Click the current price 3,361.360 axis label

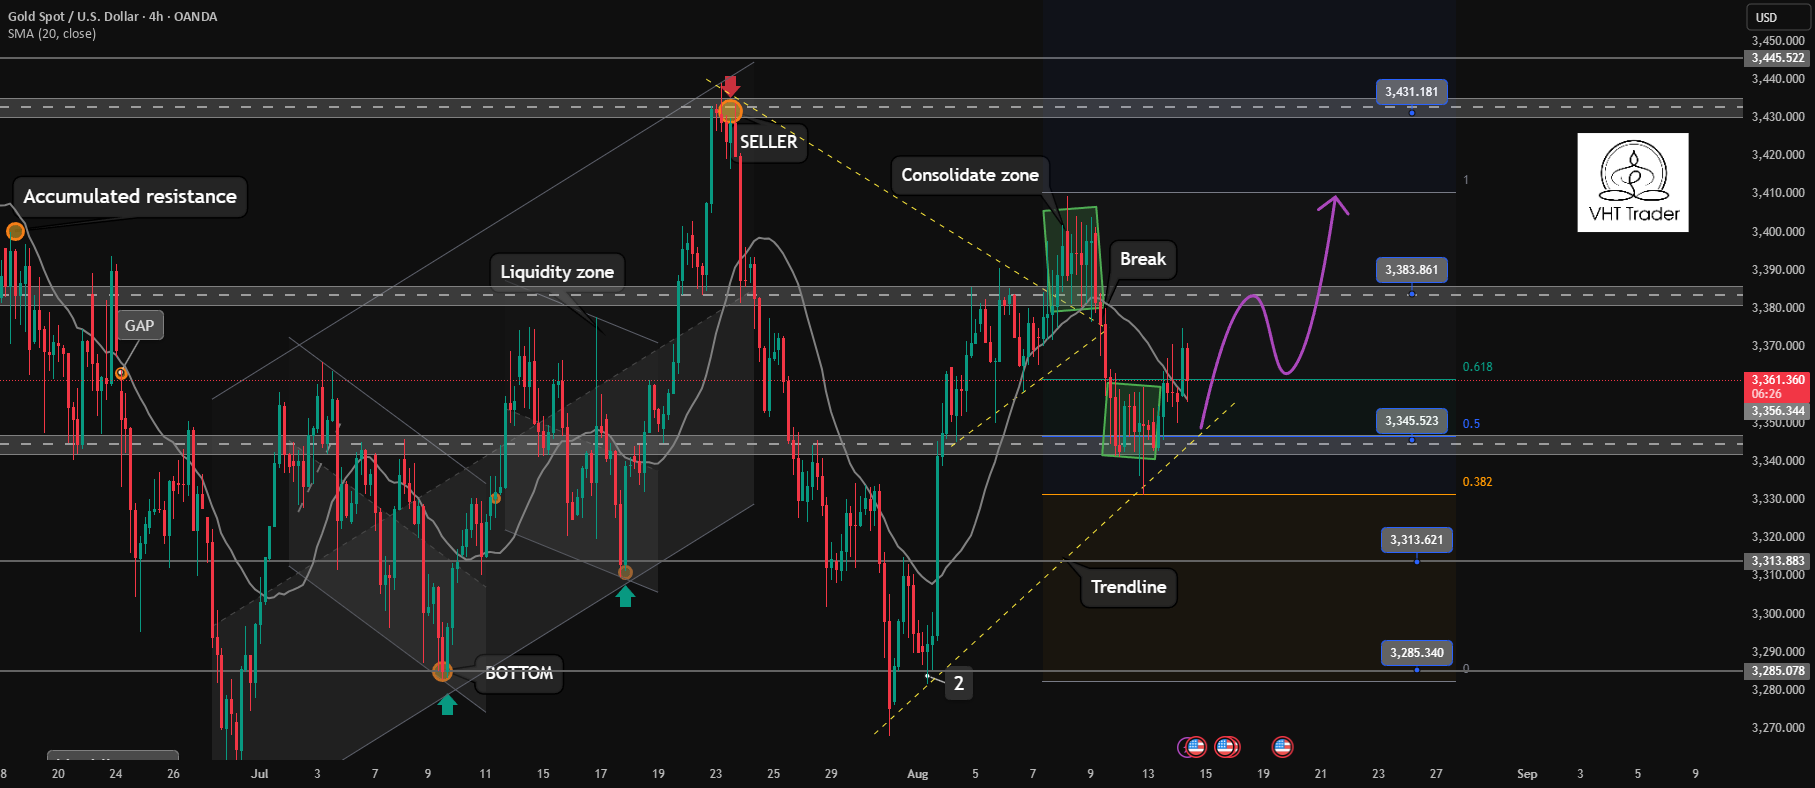click(1778, 380)
